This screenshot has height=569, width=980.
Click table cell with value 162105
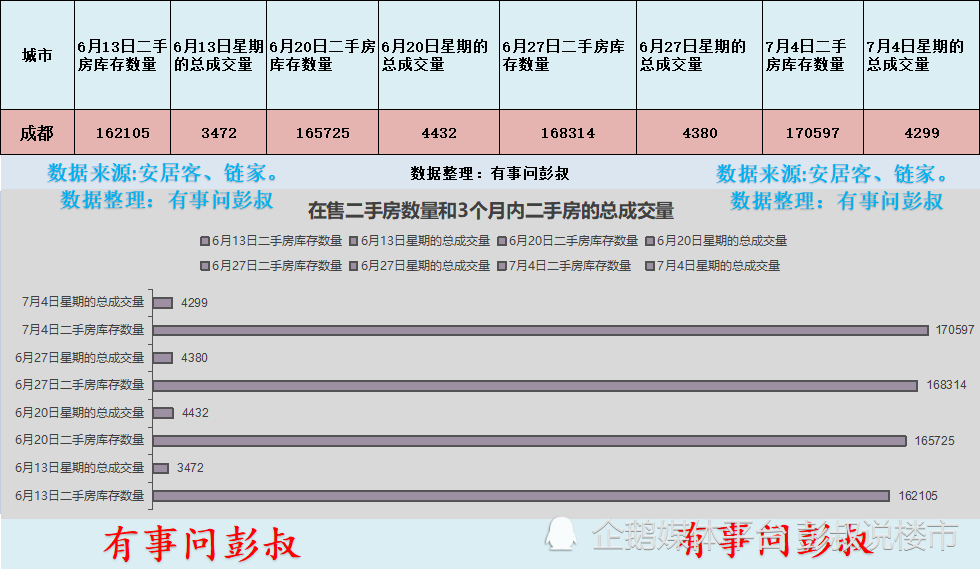point(122,133)
